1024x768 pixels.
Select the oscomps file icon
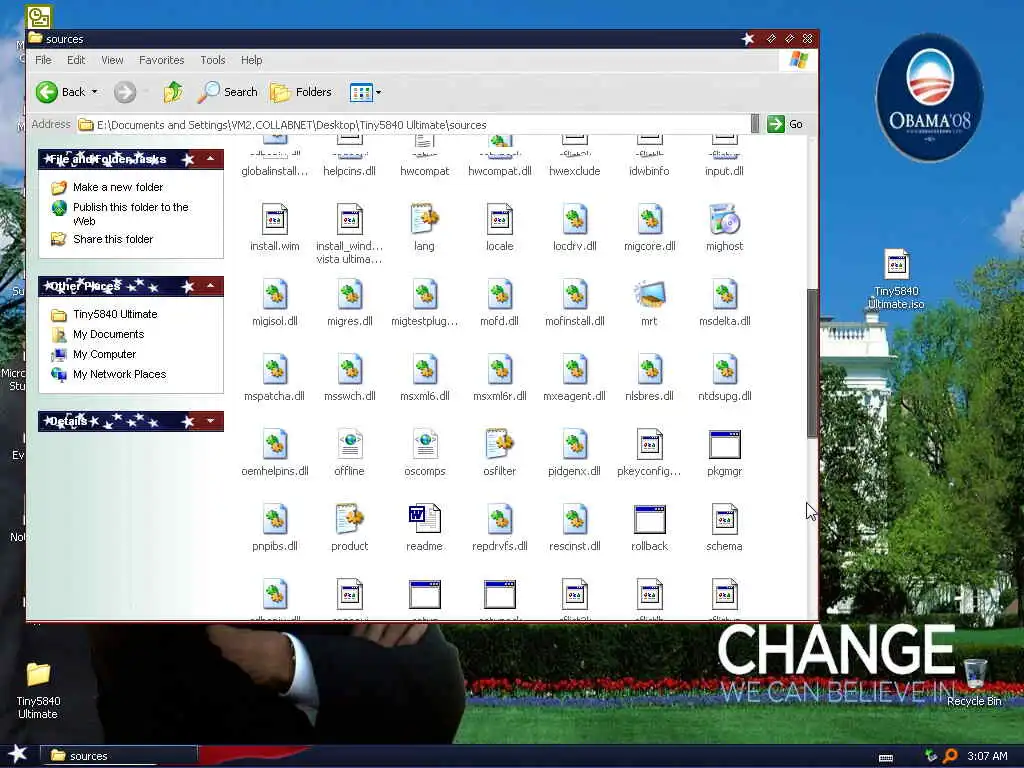[424, 445]
